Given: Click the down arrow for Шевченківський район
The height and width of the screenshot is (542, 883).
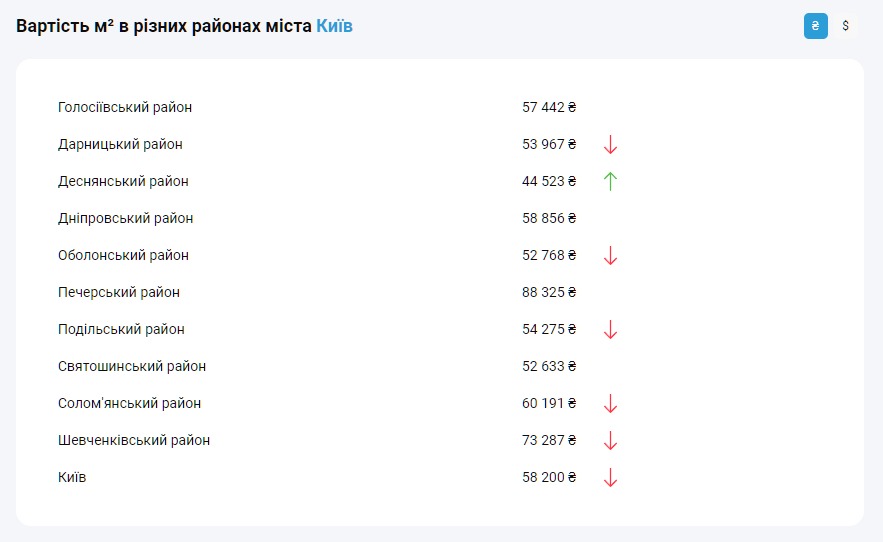Looking at the screenshot, I should 610,441.
